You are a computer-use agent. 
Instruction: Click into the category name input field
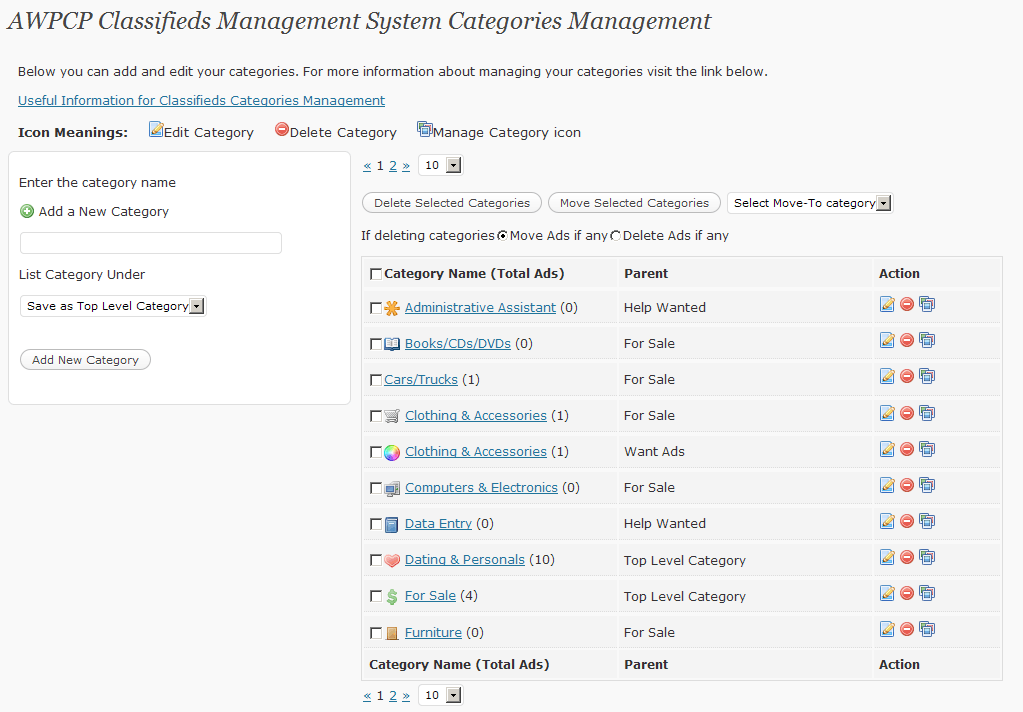click(151, 243)
